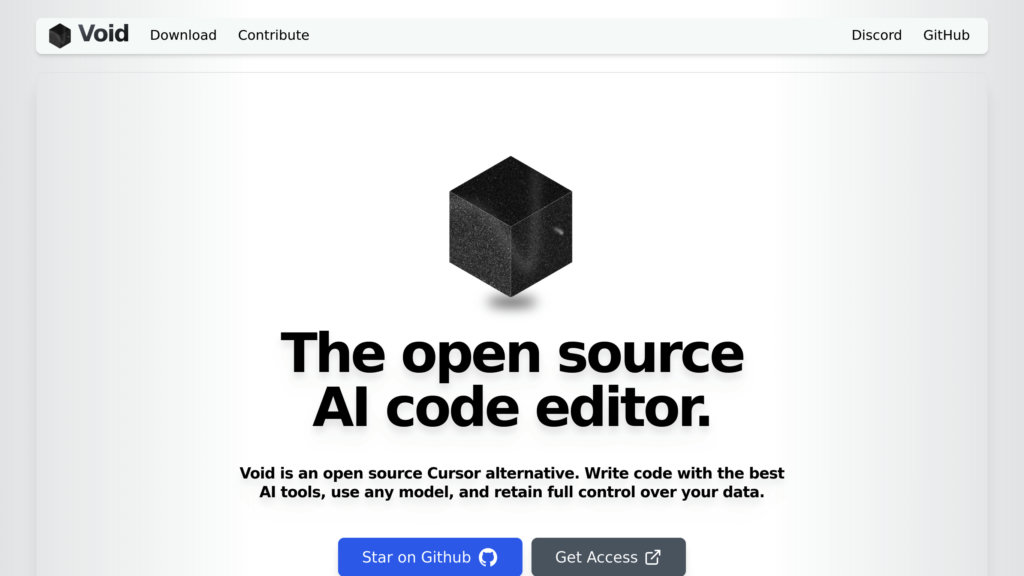Click the words "Void is an open source" in paragraph

click(331, 473)
